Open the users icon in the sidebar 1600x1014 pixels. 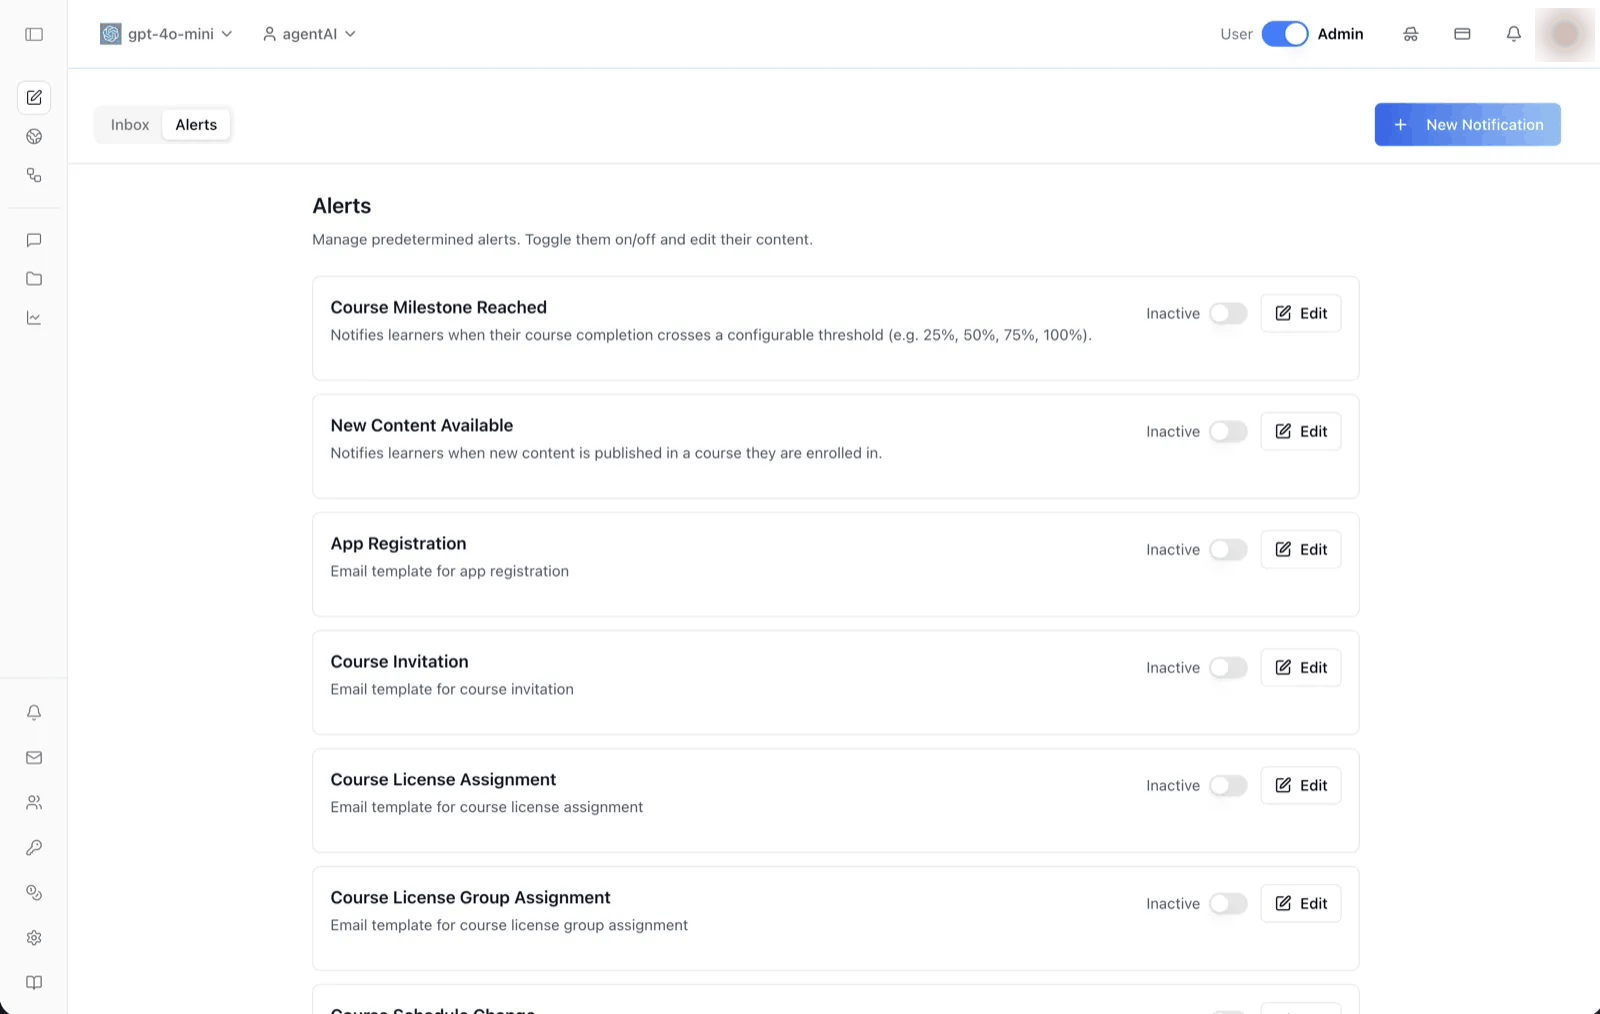[x=34, y=803]
